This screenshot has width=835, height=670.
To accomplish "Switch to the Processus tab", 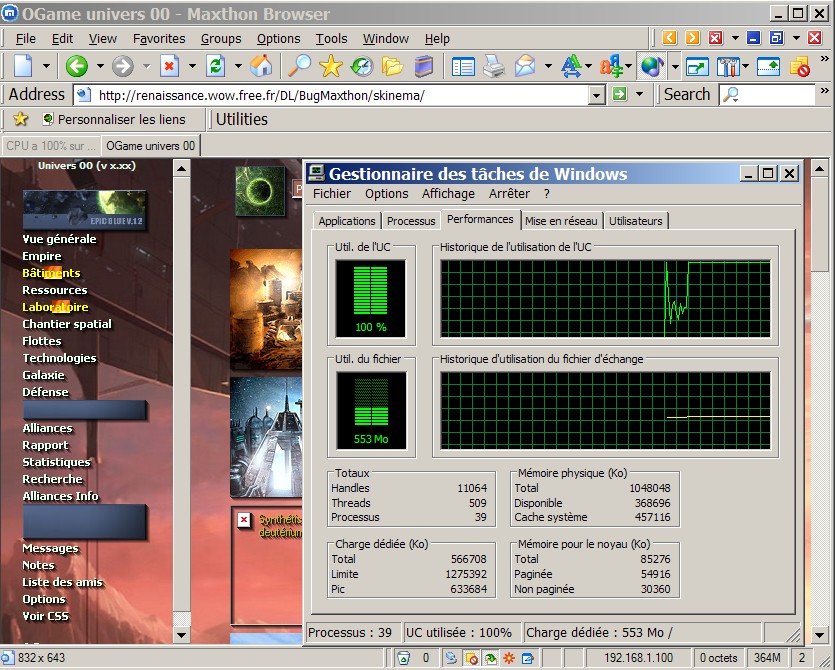I will [x=411, y=220].
